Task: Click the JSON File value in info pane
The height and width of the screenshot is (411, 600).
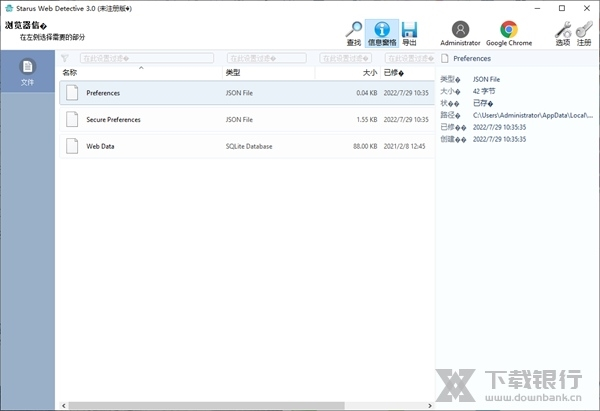Action: point(486,79)
